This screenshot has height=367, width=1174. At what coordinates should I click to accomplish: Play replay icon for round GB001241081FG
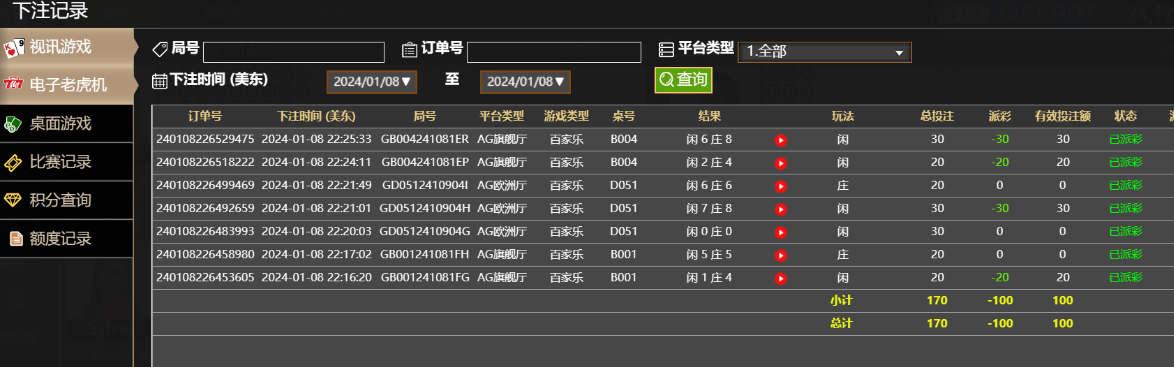[780, 279]
